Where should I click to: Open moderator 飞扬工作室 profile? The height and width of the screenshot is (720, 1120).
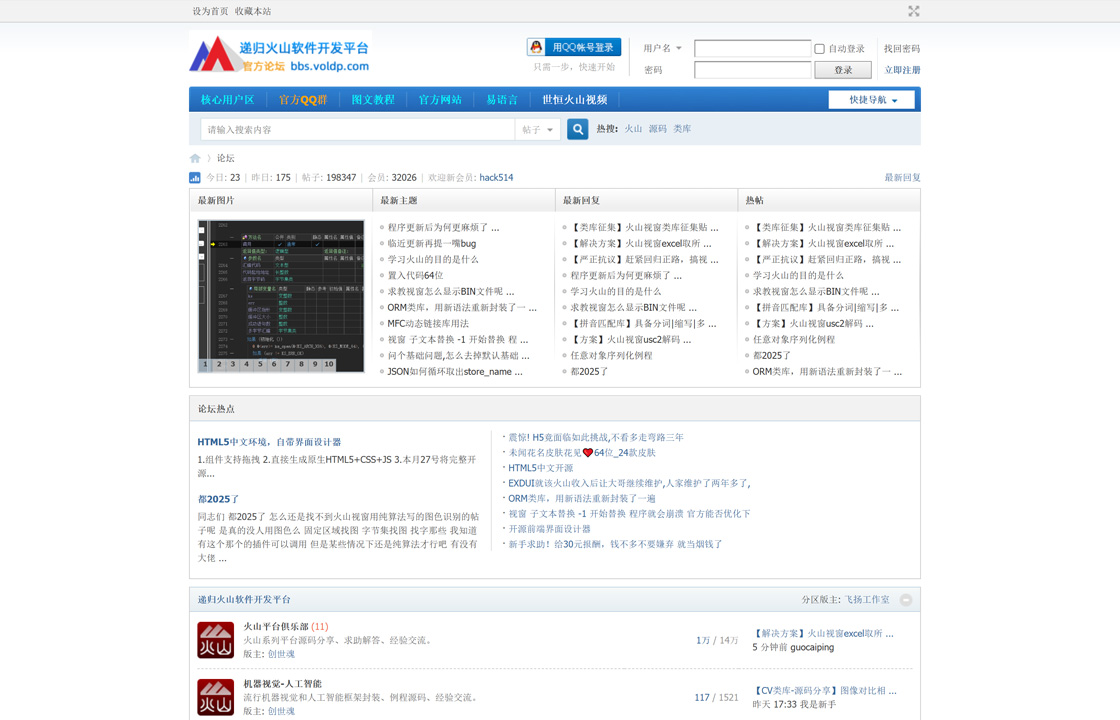(x=867, y=600)
